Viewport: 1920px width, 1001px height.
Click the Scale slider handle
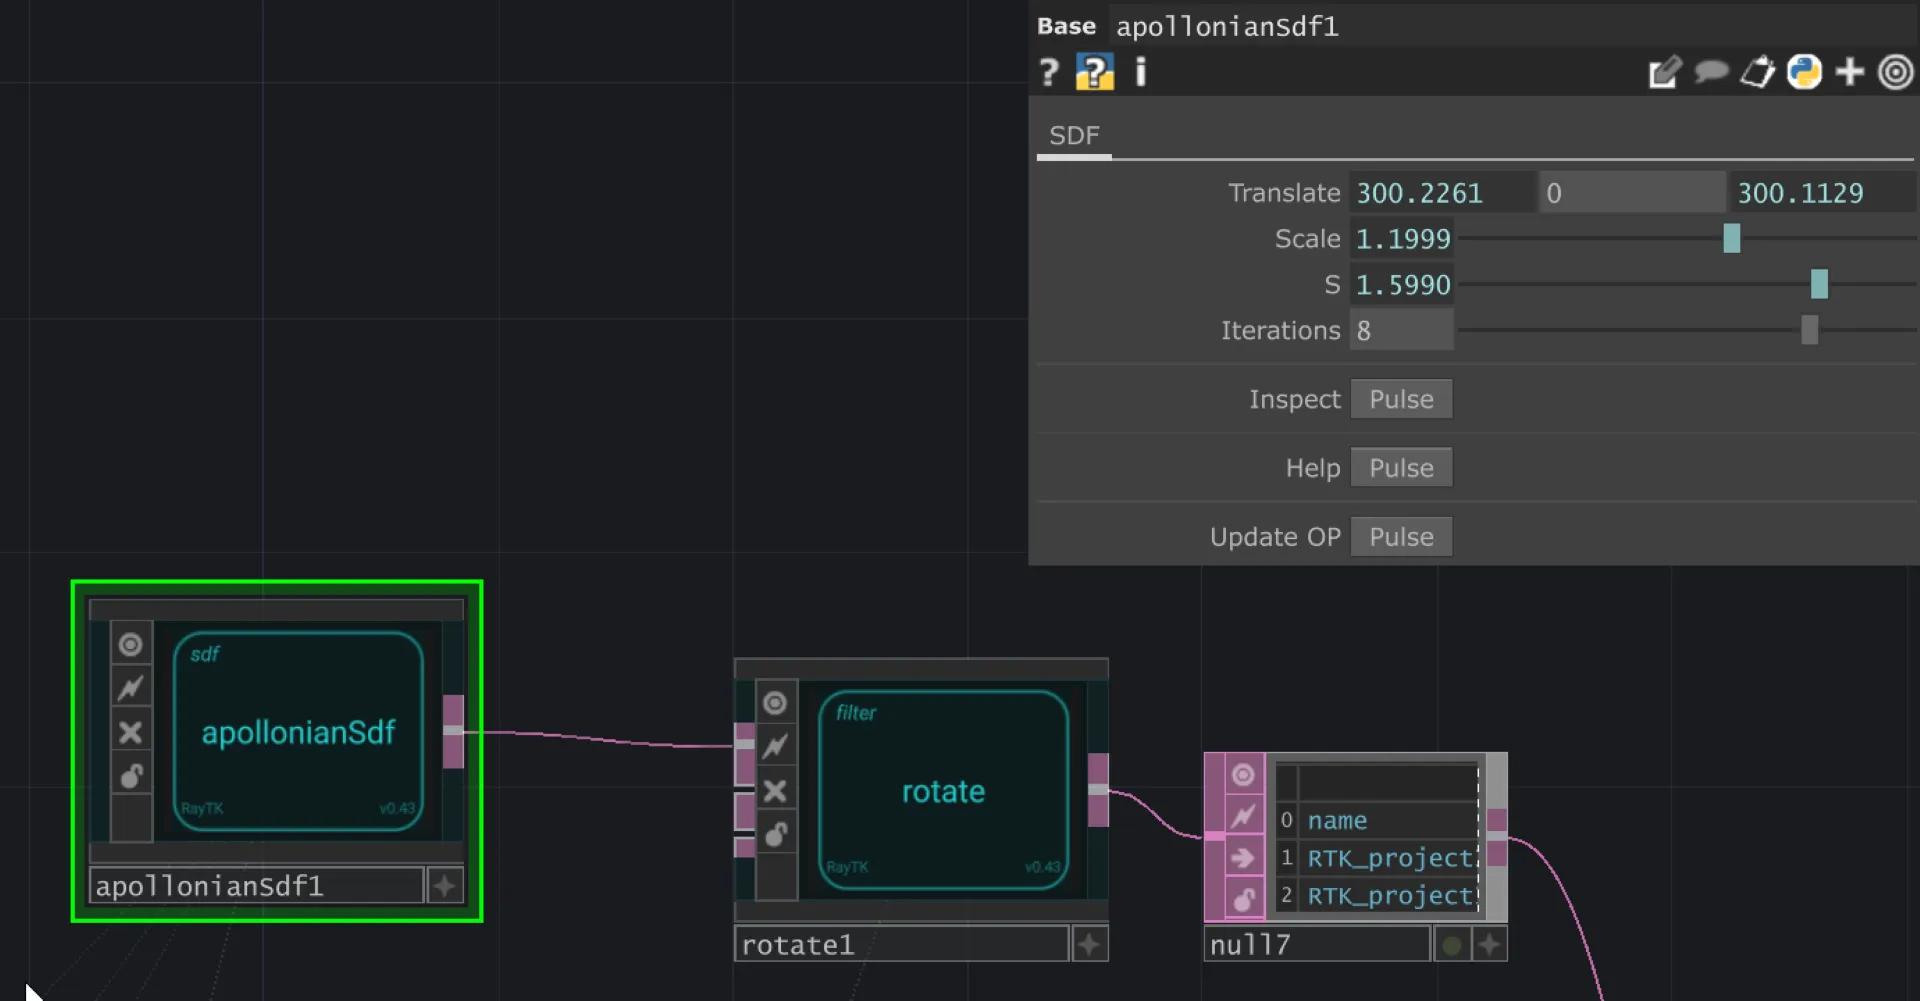1732,238
